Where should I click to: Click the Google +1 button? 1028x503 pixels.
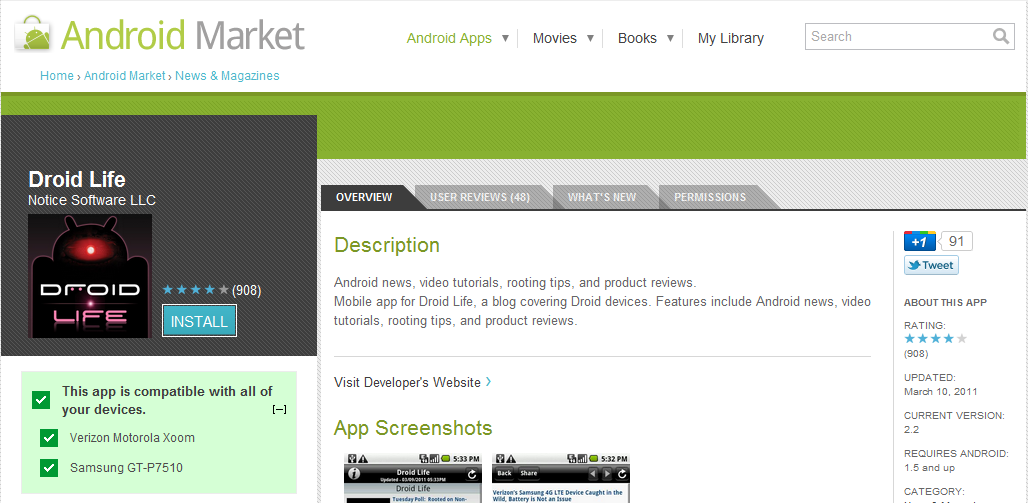(x=919, y=241)
